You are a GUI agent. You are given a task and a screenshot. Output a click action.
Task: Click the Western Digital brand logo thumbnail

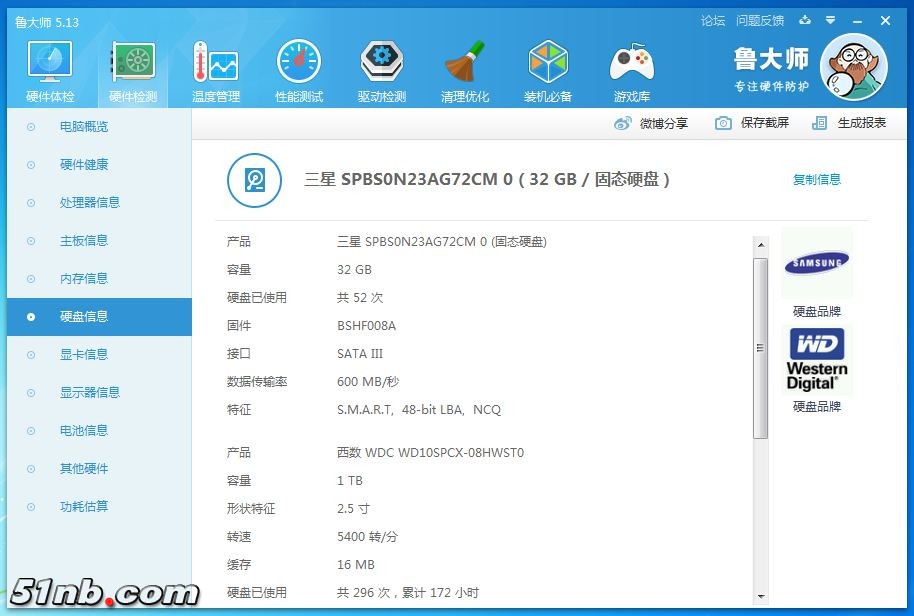817,360
